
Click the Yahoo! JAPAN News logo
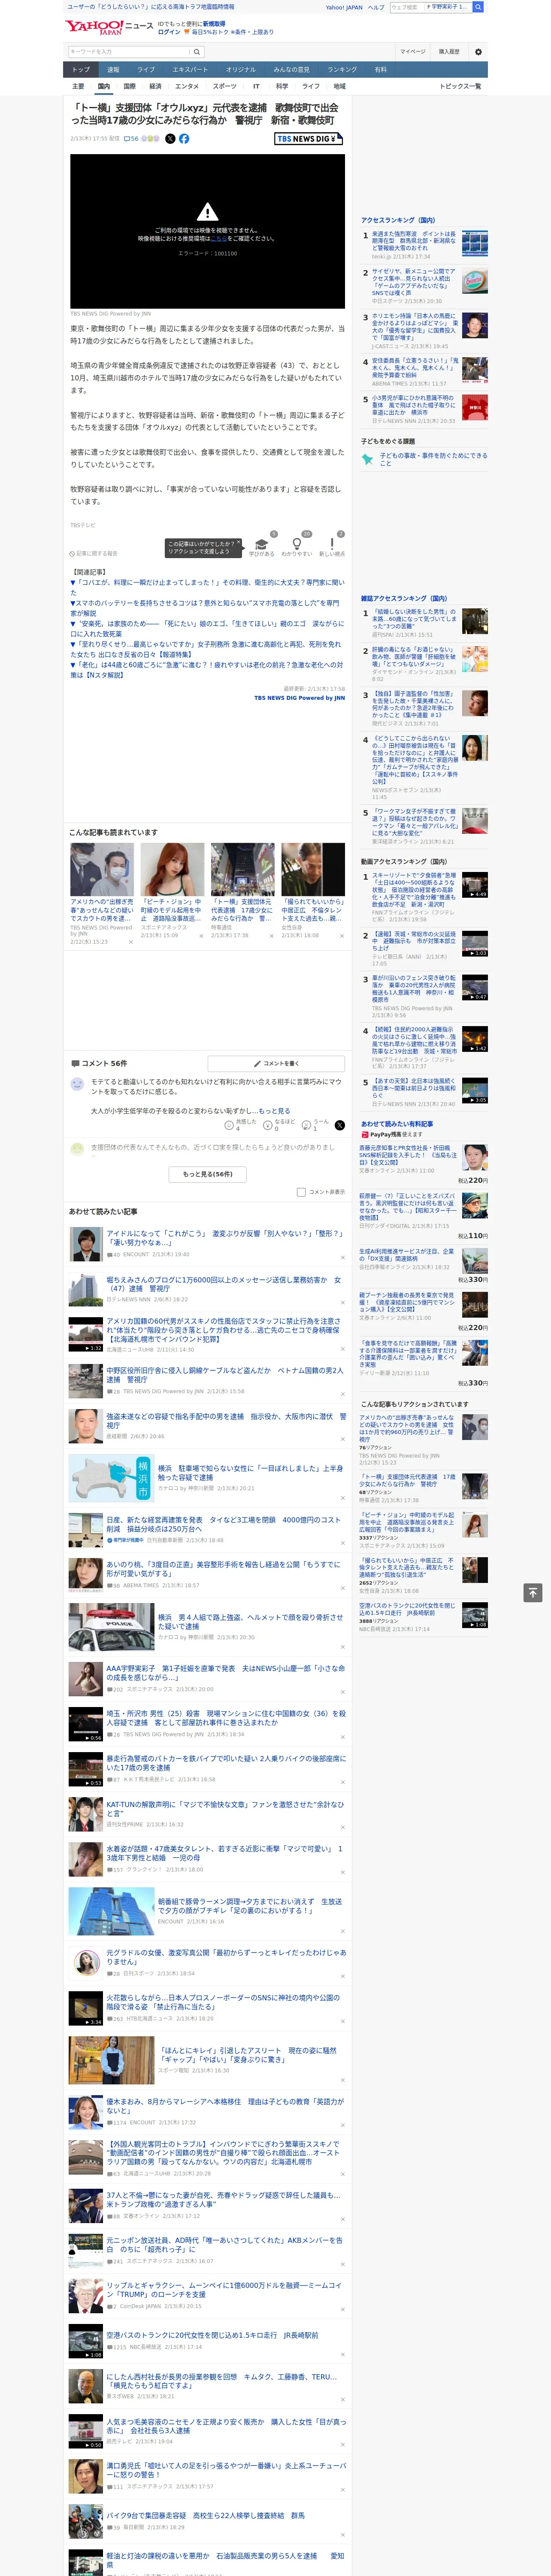click(110, 27)
